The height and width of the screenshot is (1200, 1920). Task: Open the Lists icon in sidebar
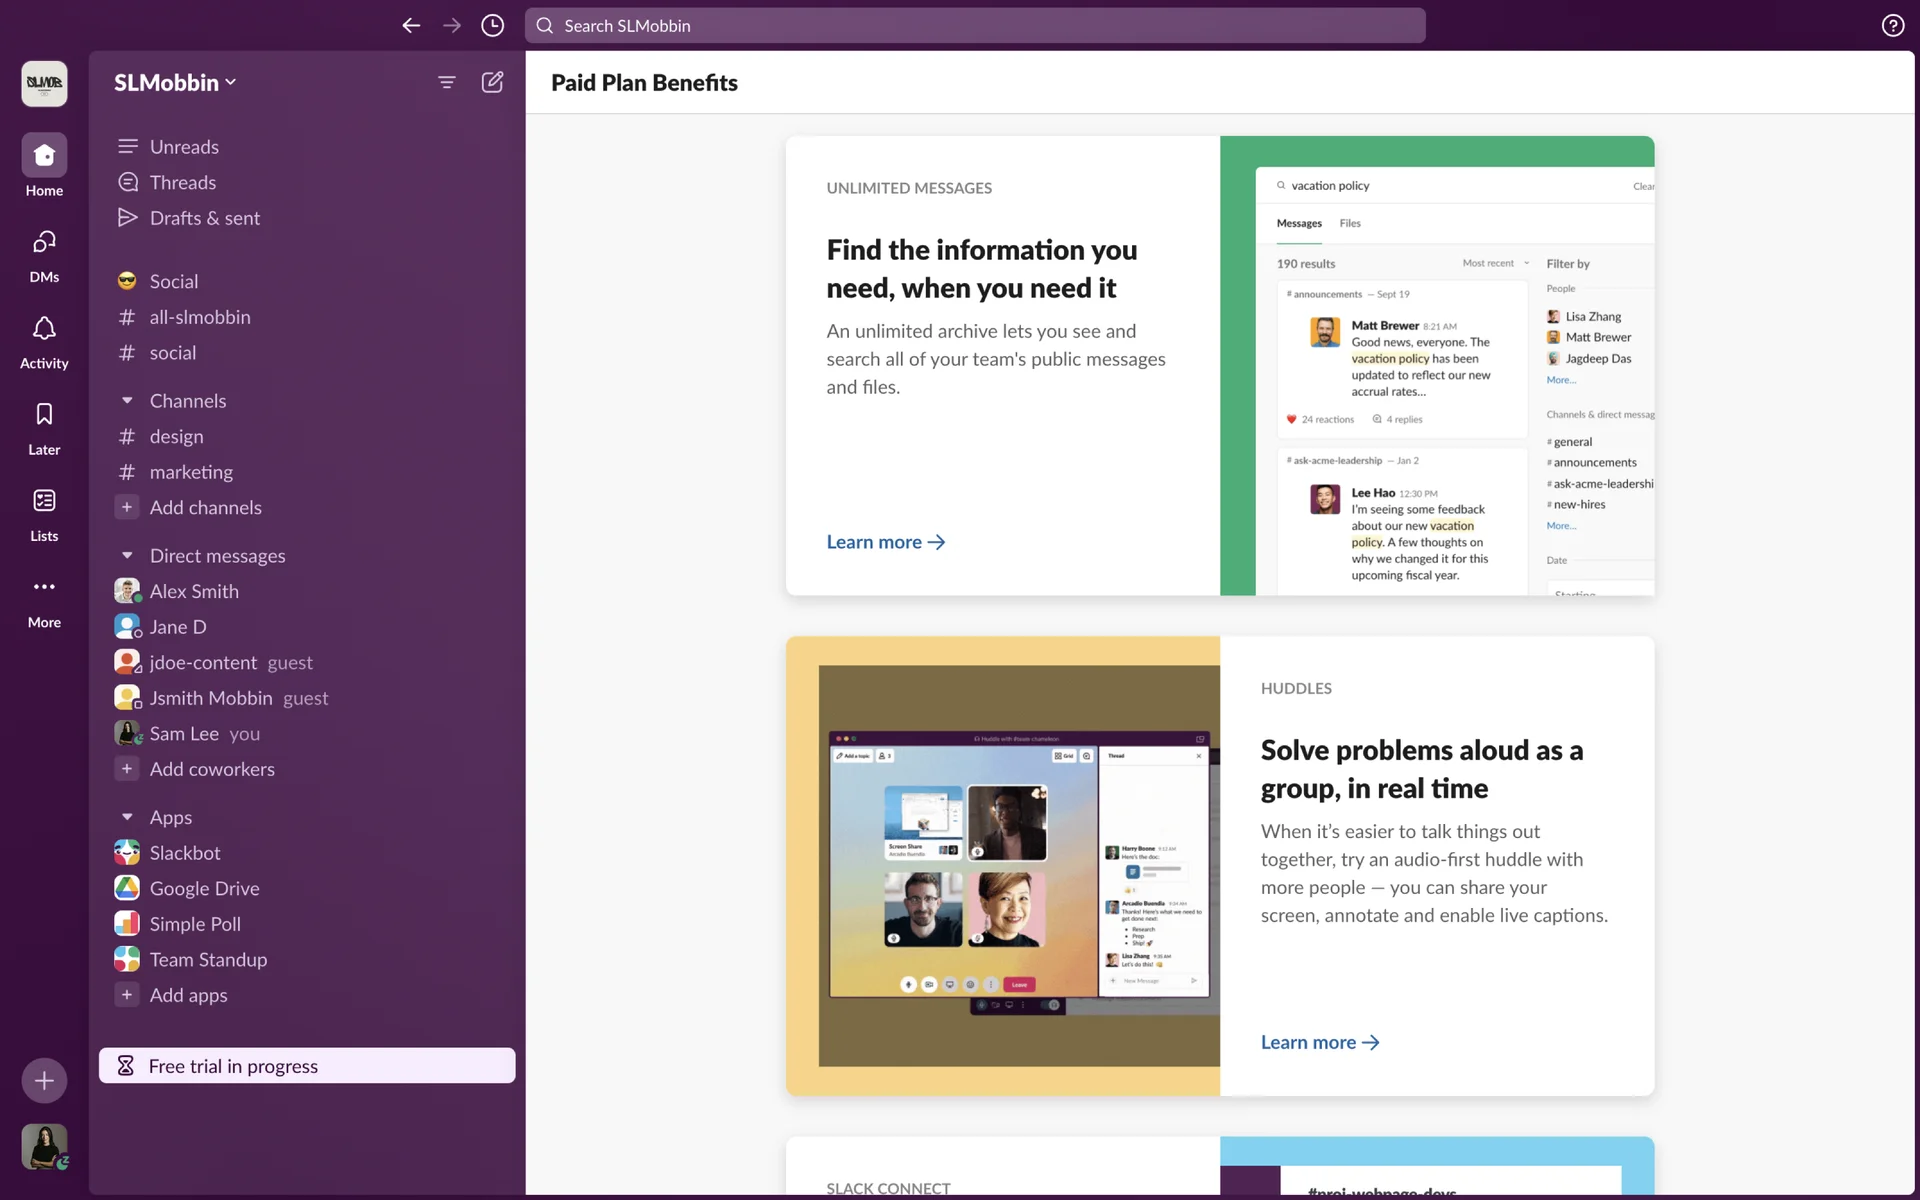click(44, 501)
